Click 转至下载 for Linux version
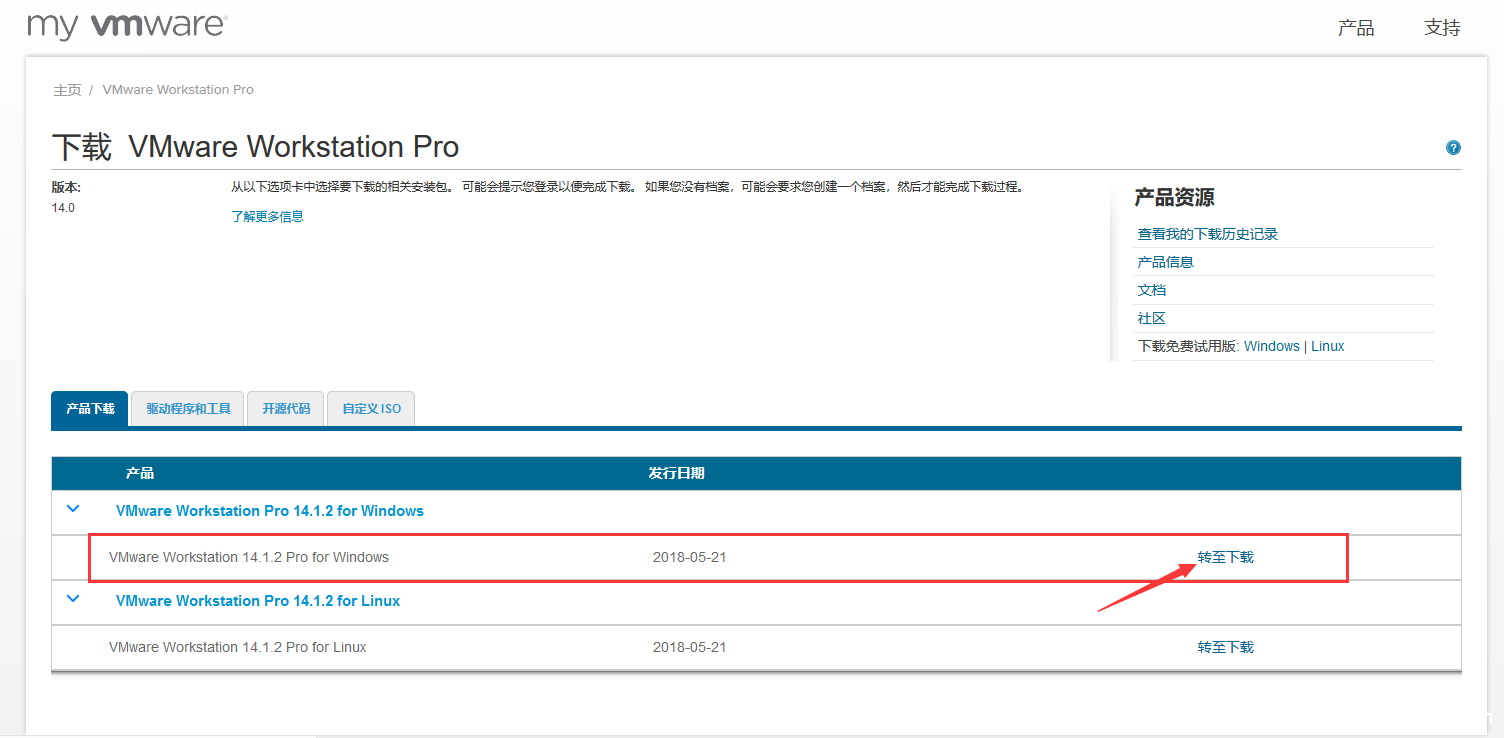 pos(1224,647)
